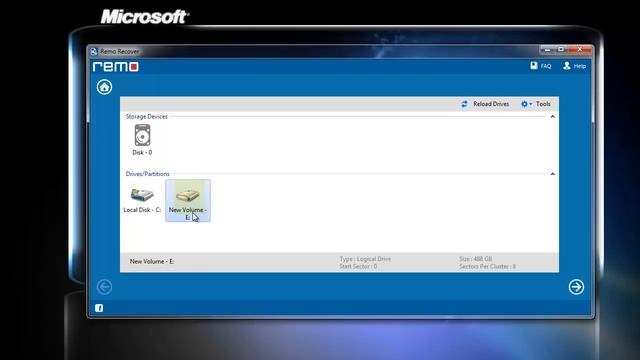Image resolution: width=640 pixels, height=360 pixels.
Task: Collapse the Drives/Partitions section
Action: click(x=553, y=174)
